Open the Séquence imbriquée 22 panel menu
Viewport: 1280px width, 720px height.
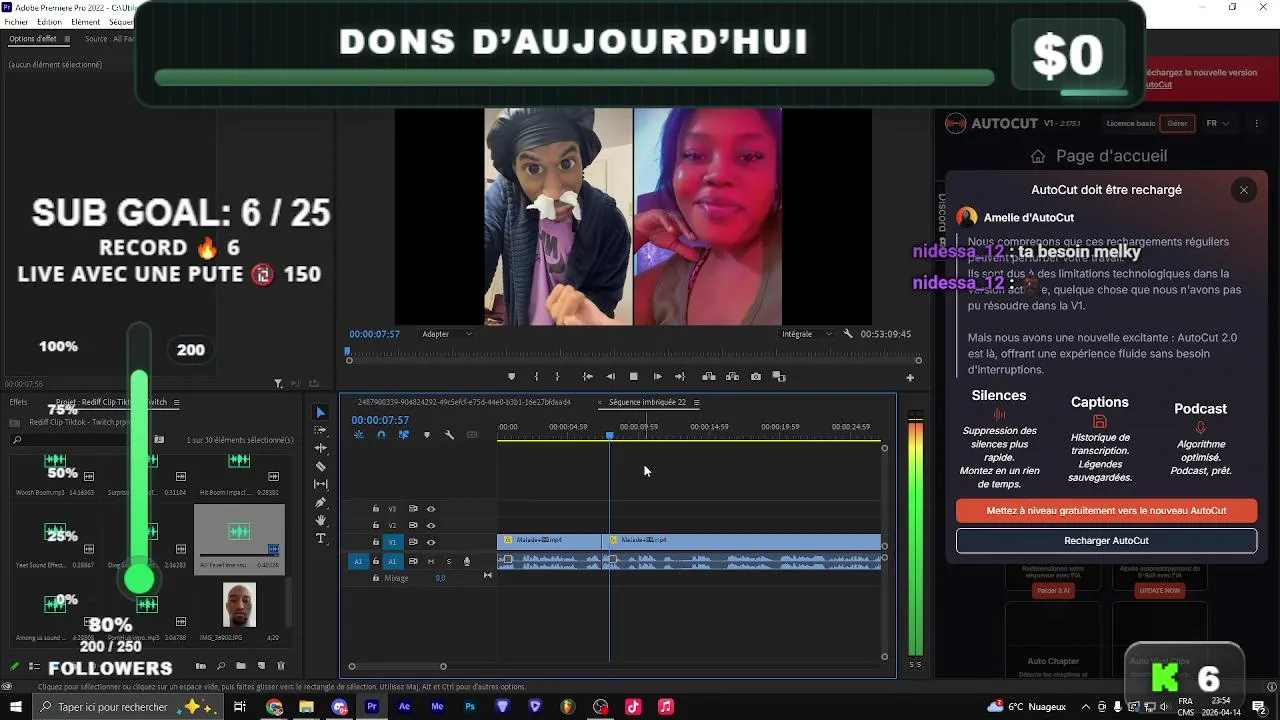coord(696,402)
